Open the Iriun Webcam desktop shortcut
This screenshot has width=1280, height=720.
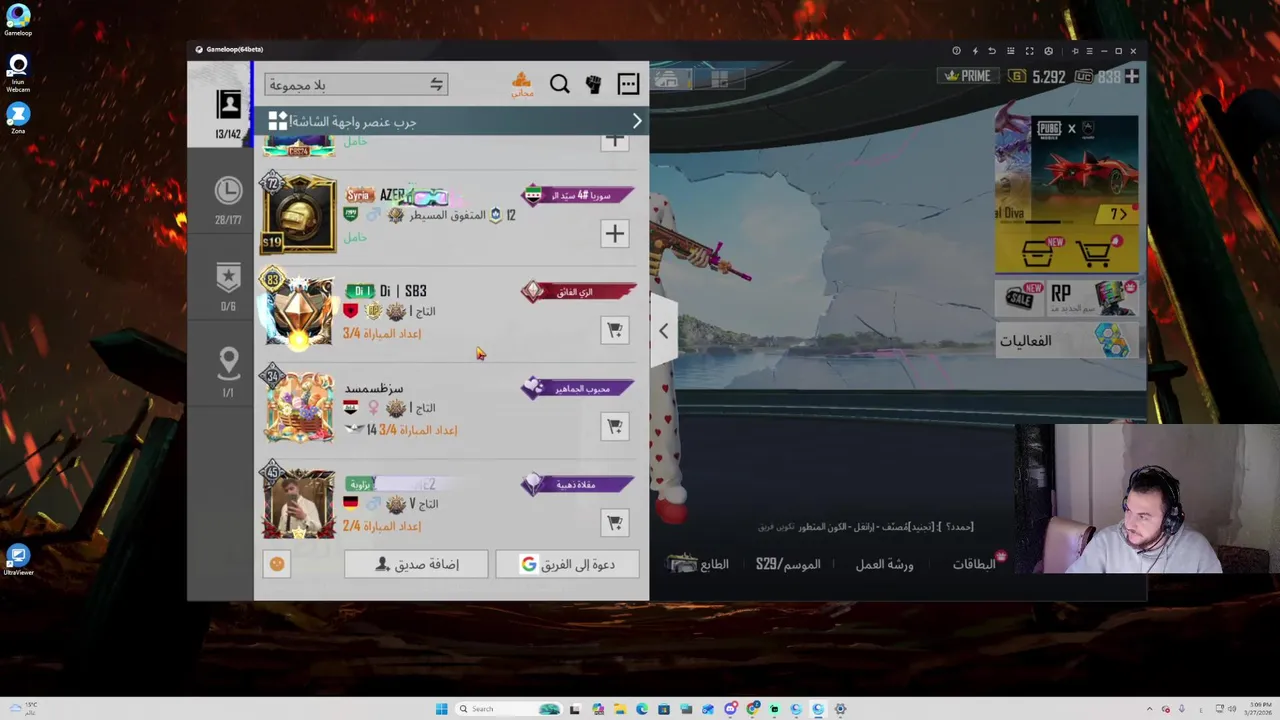pyautogui.click(x=18, y=74)
